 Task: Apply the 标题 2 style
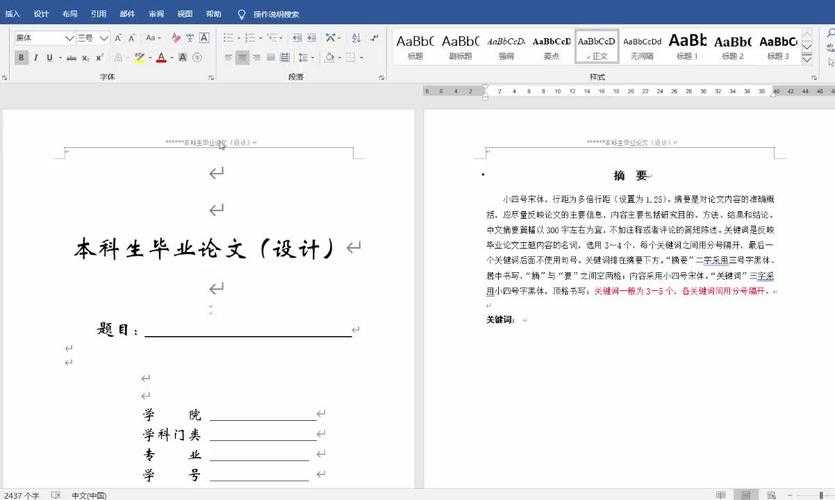733,47
